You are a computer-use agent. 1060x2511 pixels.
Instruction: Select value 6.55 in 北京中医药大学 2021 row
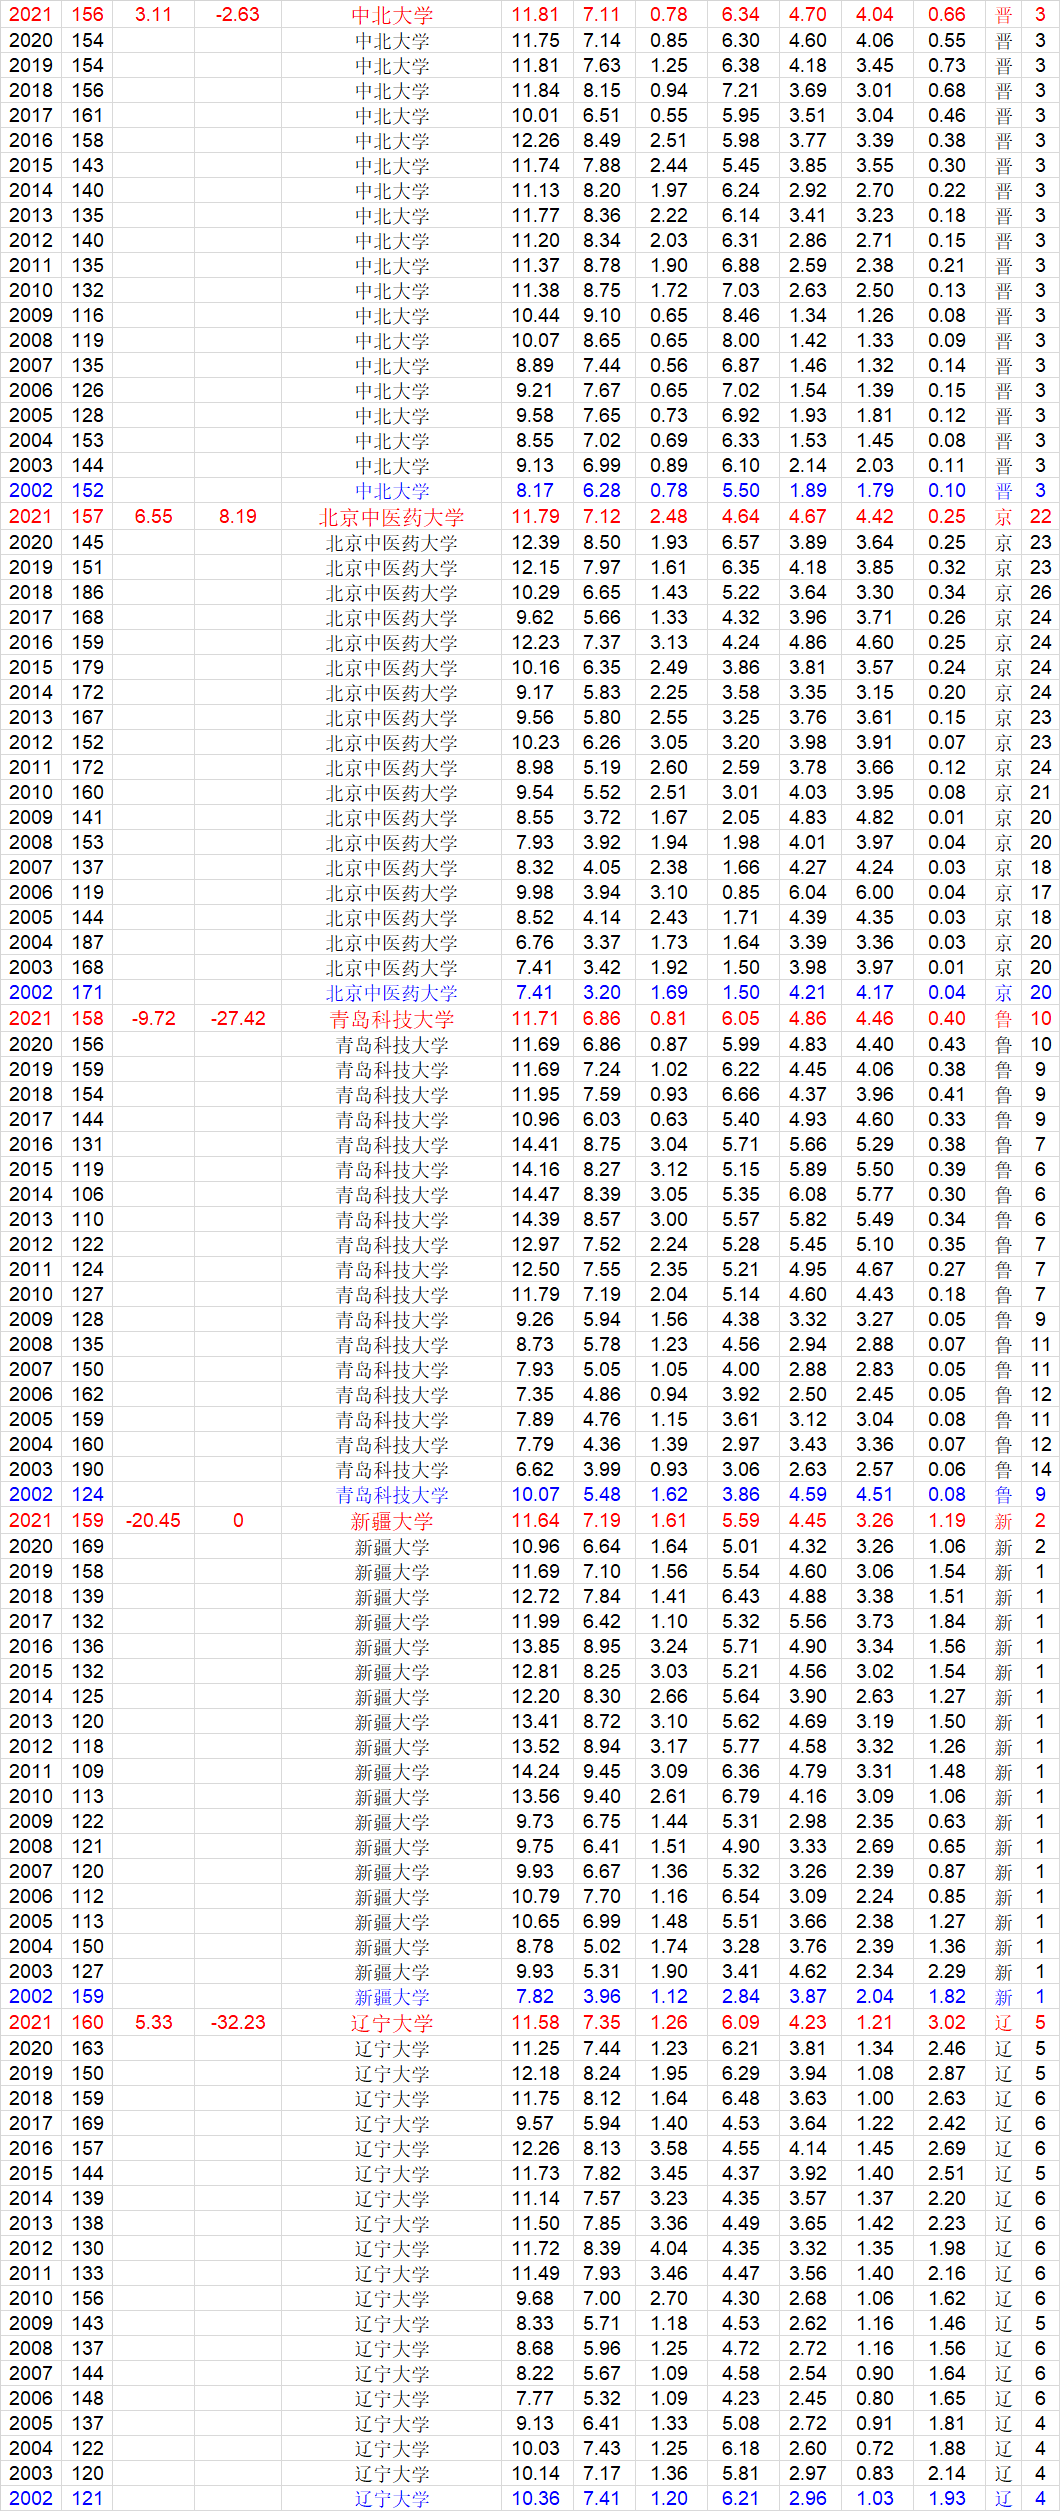pyautogui.click(x=153, y=517)
